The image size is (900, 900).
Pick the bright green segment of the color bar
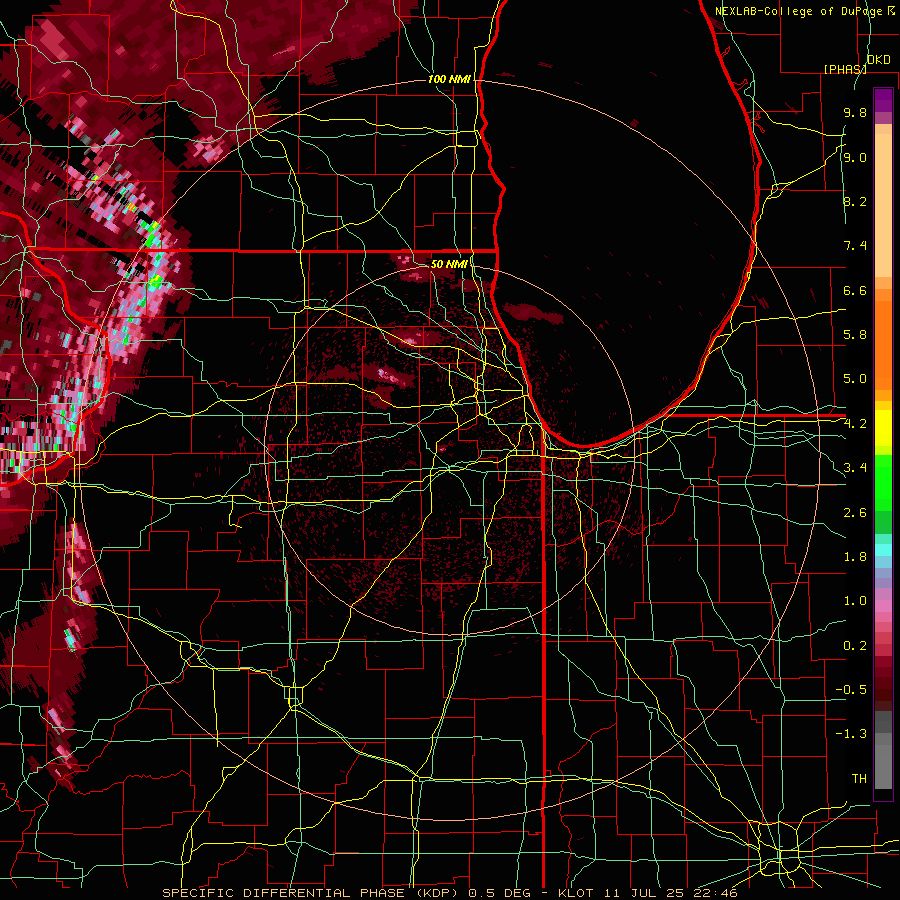[883, 483]
